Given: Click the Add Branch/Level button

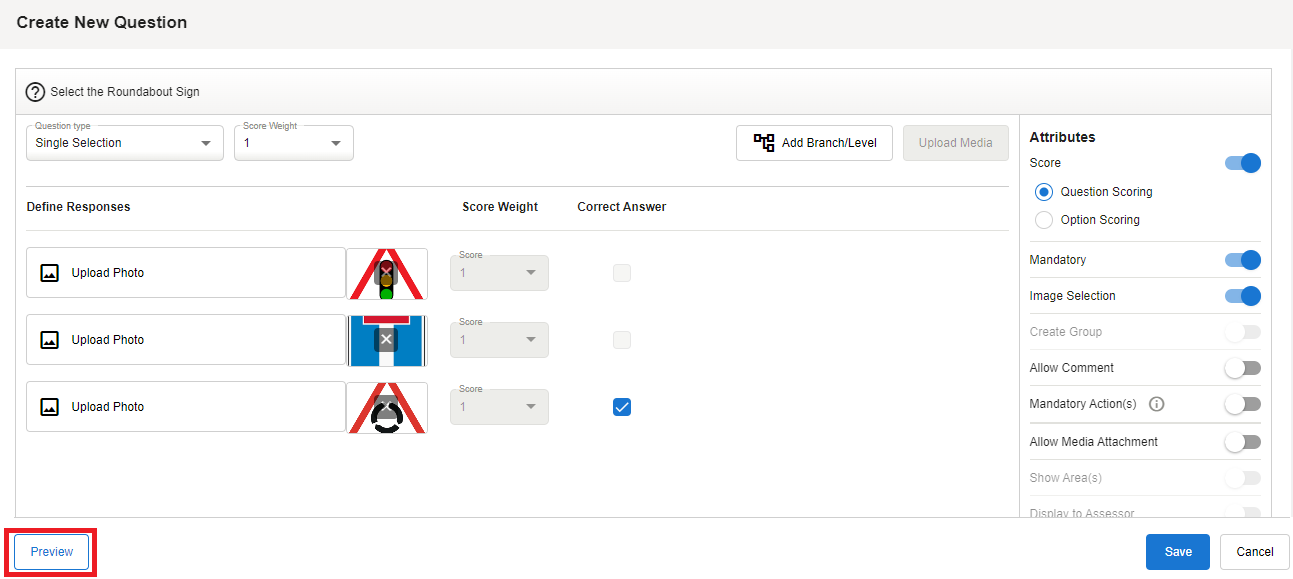Looking at the screenshot, I should 814,143.
